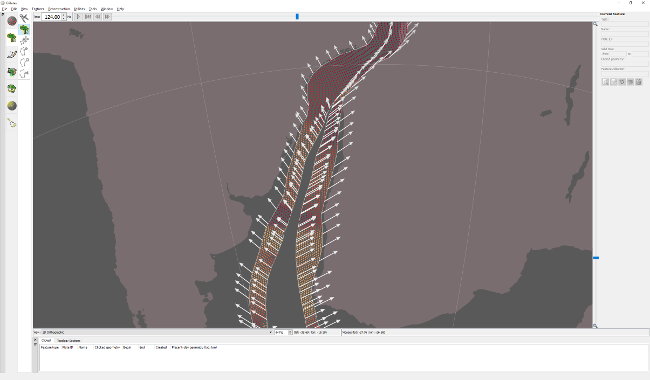
Task: Click the Feature collection field
Action: (x=624, y=74)
